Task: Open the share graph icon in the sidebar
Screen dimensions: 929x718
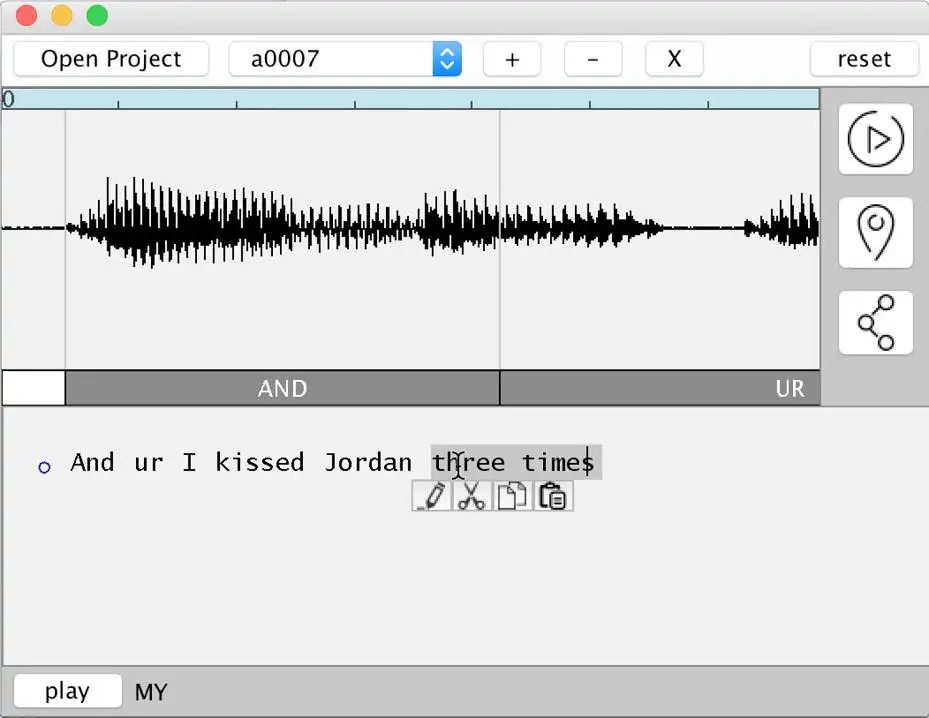Action: pos(875,322)
